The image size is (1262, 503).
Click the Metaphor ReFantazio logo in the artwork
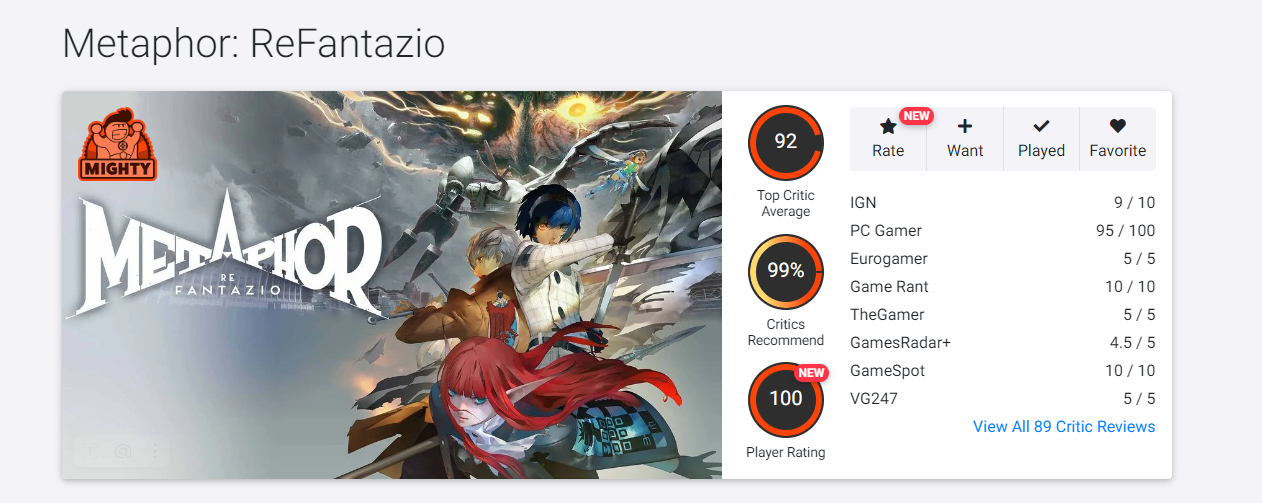click(225, 260)
